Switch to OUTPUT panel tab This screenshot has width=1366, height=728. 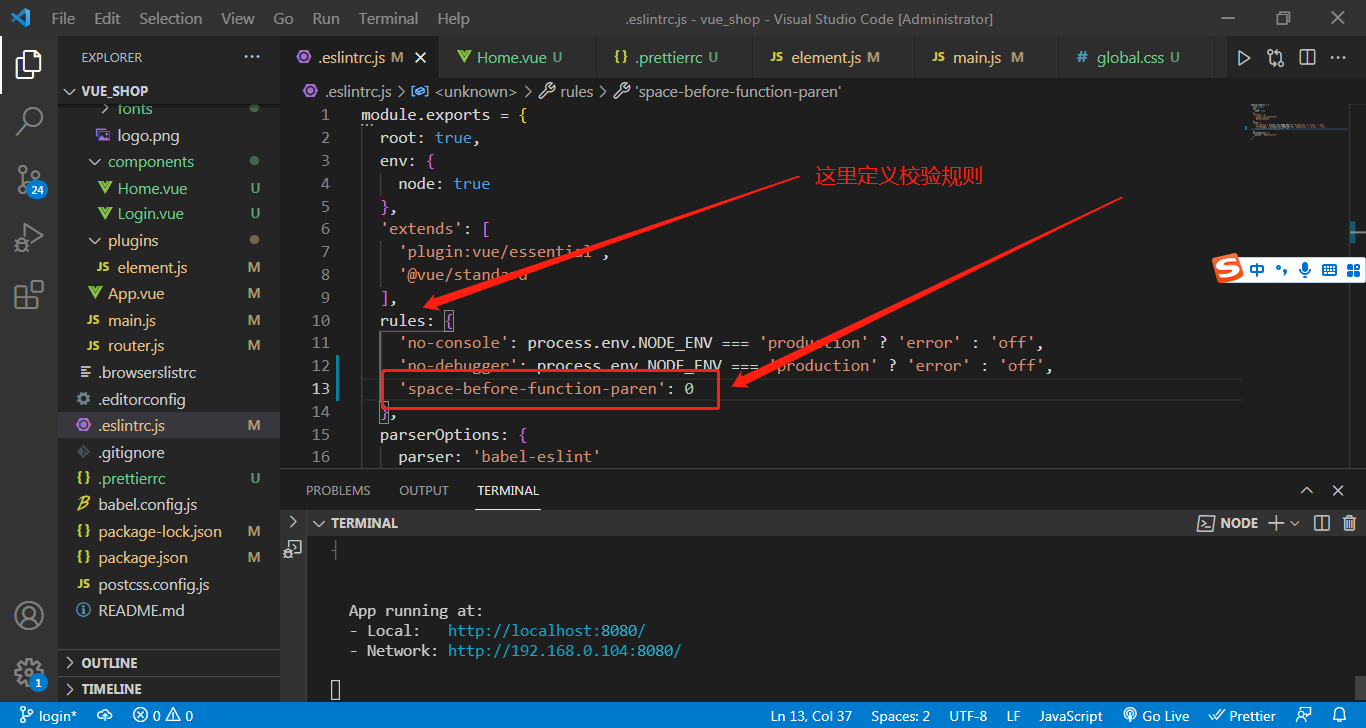click(424, 491)
